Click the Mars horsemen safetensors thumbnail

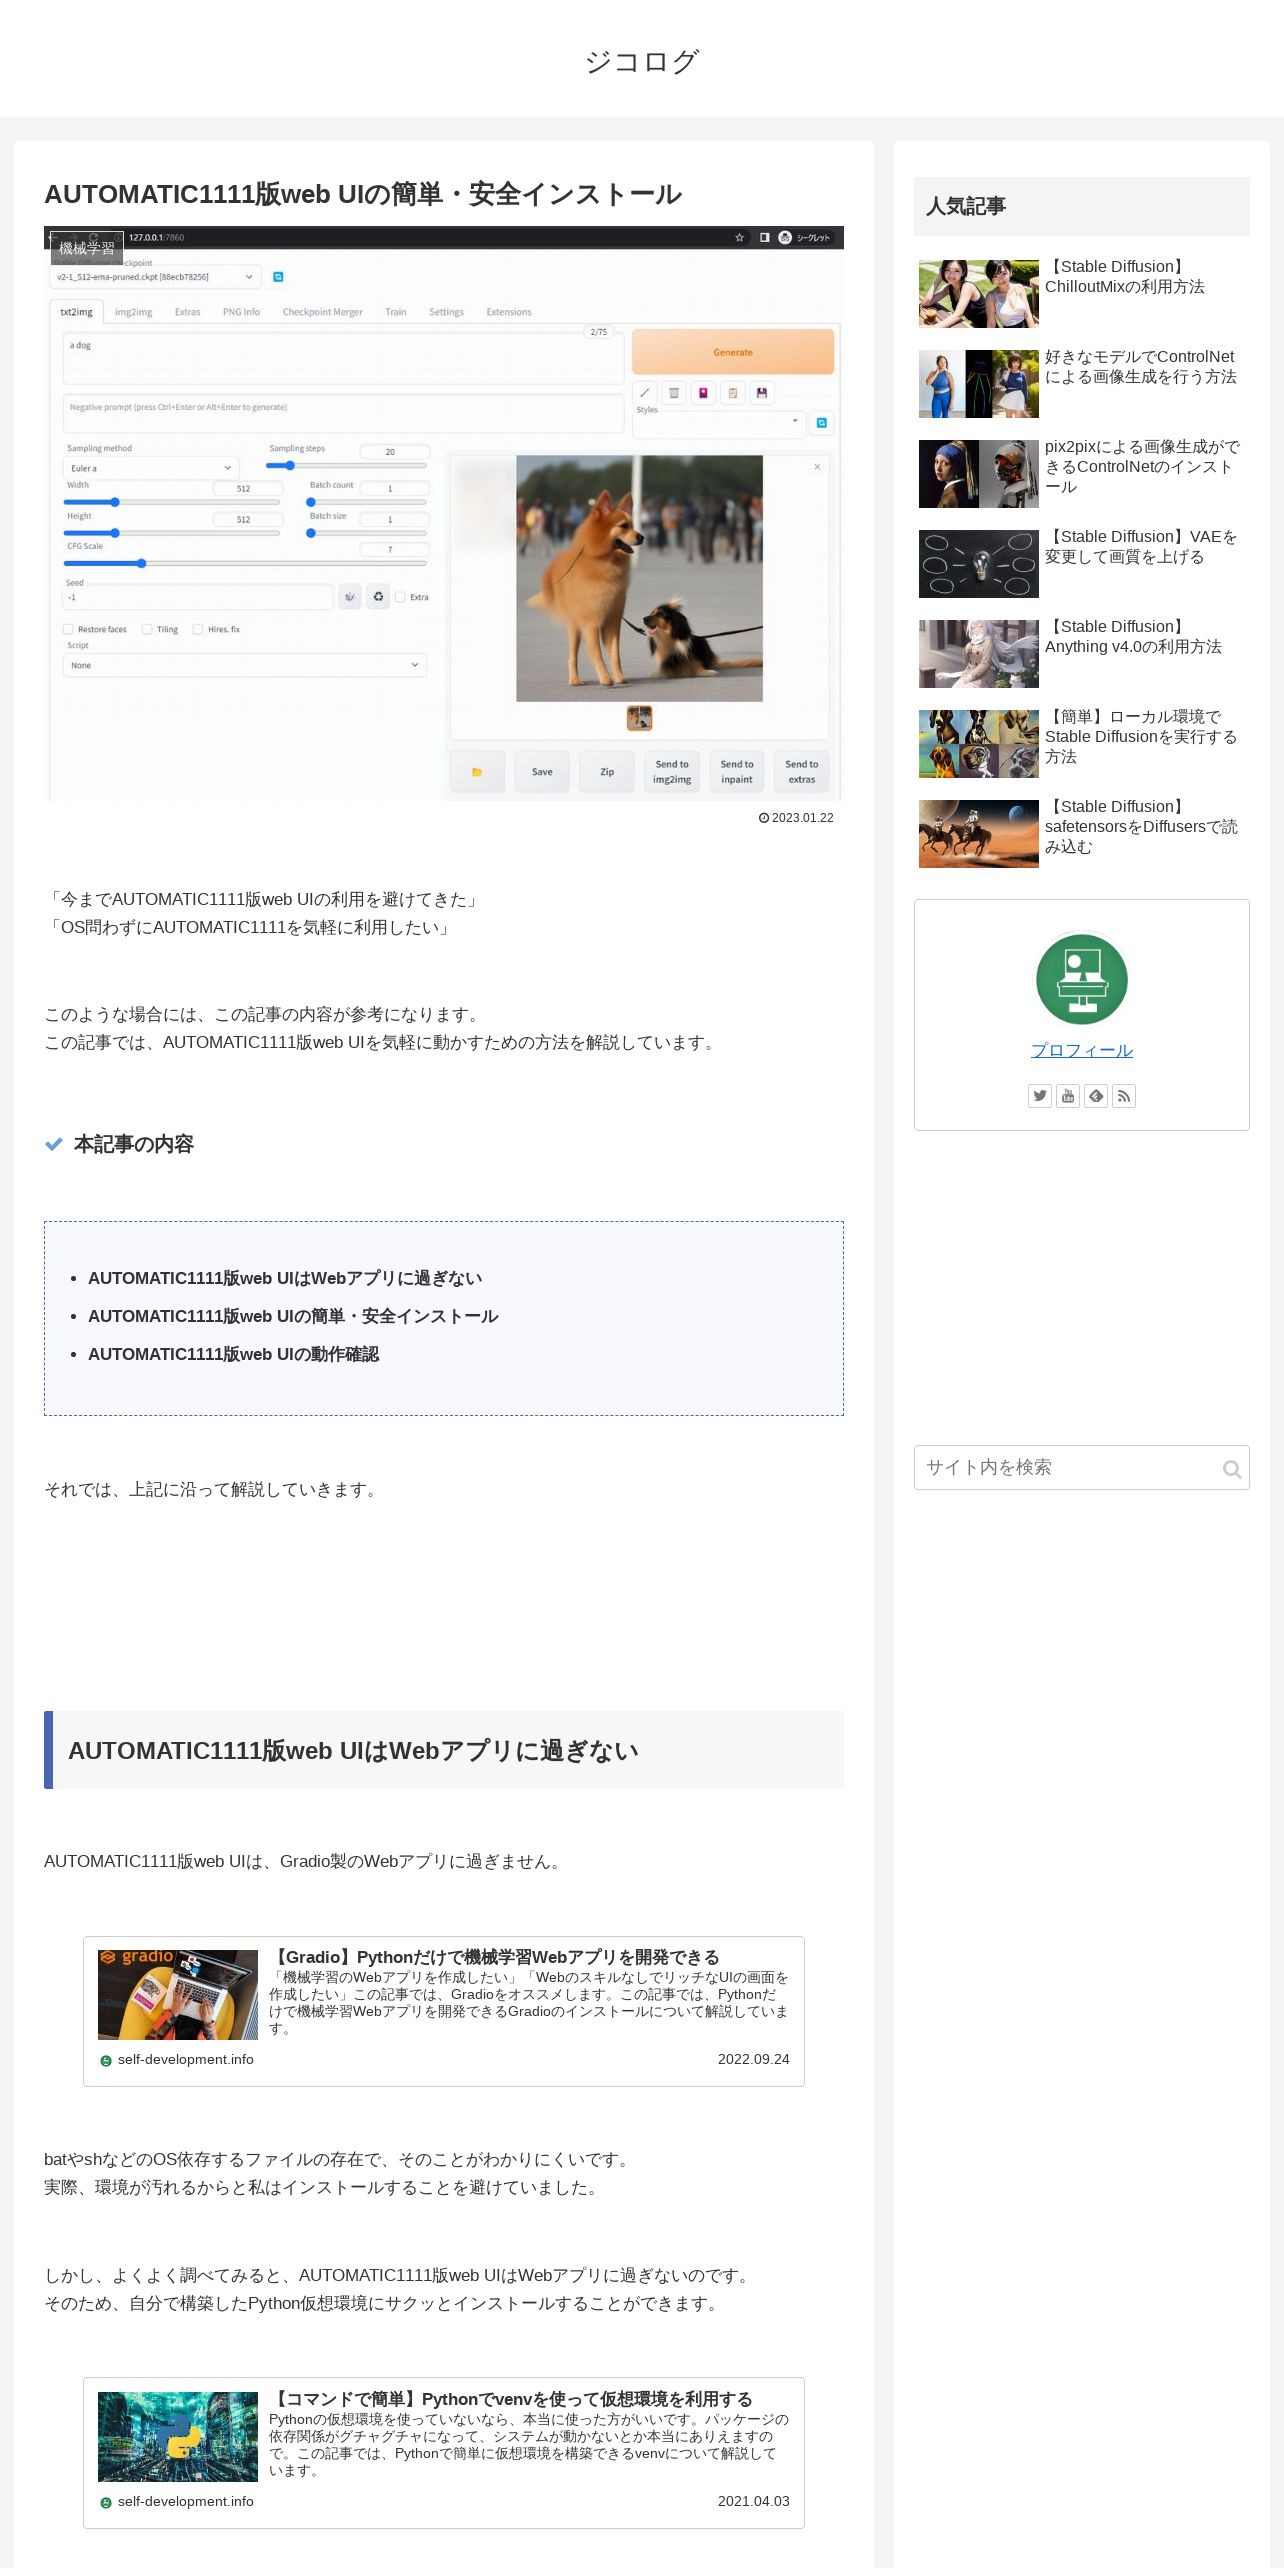pyautogui.click(x=979, y=834)
